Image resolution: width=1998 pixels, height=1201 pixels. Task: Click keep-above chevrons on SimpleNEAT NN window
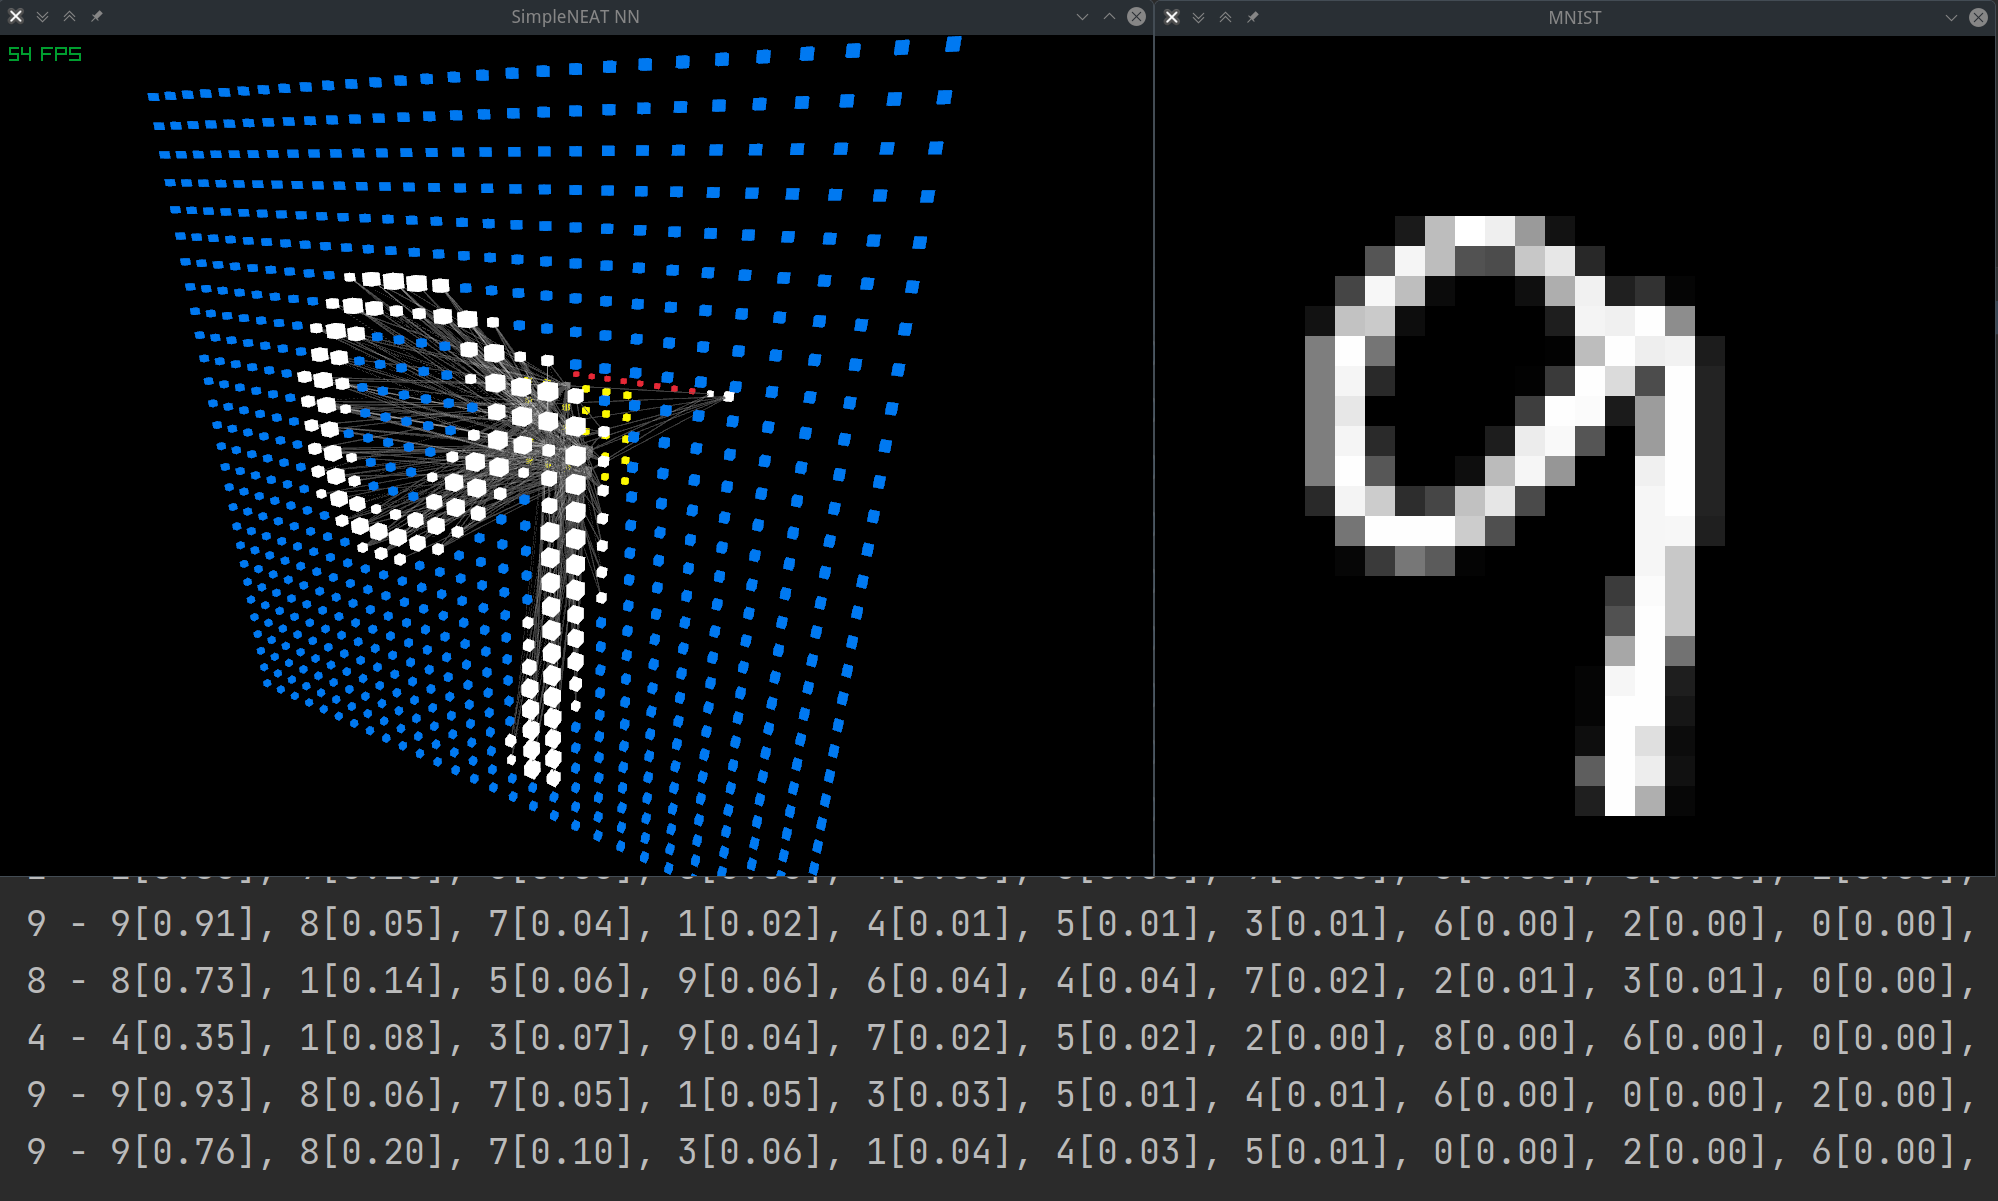pyautogui.click(x=69, y=16)
